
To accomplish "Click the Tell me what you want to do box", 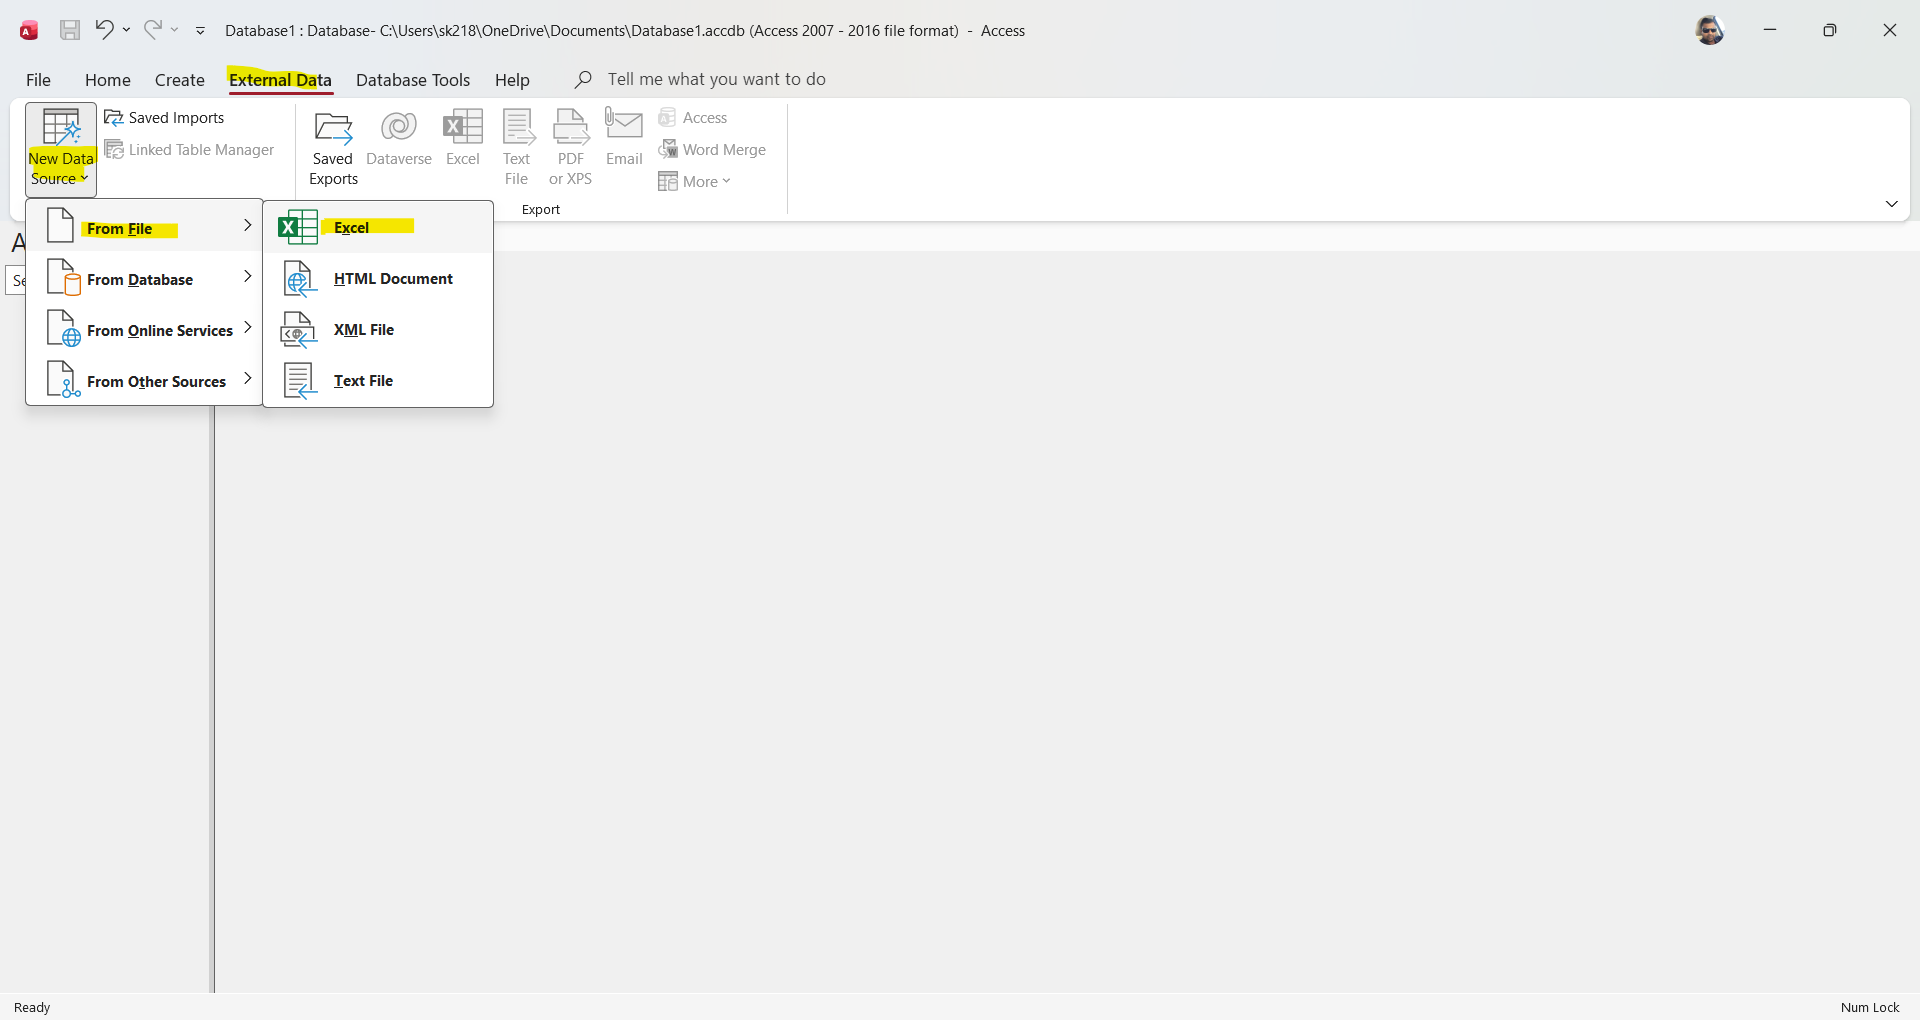I will pyautogui.click(x=716, y=79).
